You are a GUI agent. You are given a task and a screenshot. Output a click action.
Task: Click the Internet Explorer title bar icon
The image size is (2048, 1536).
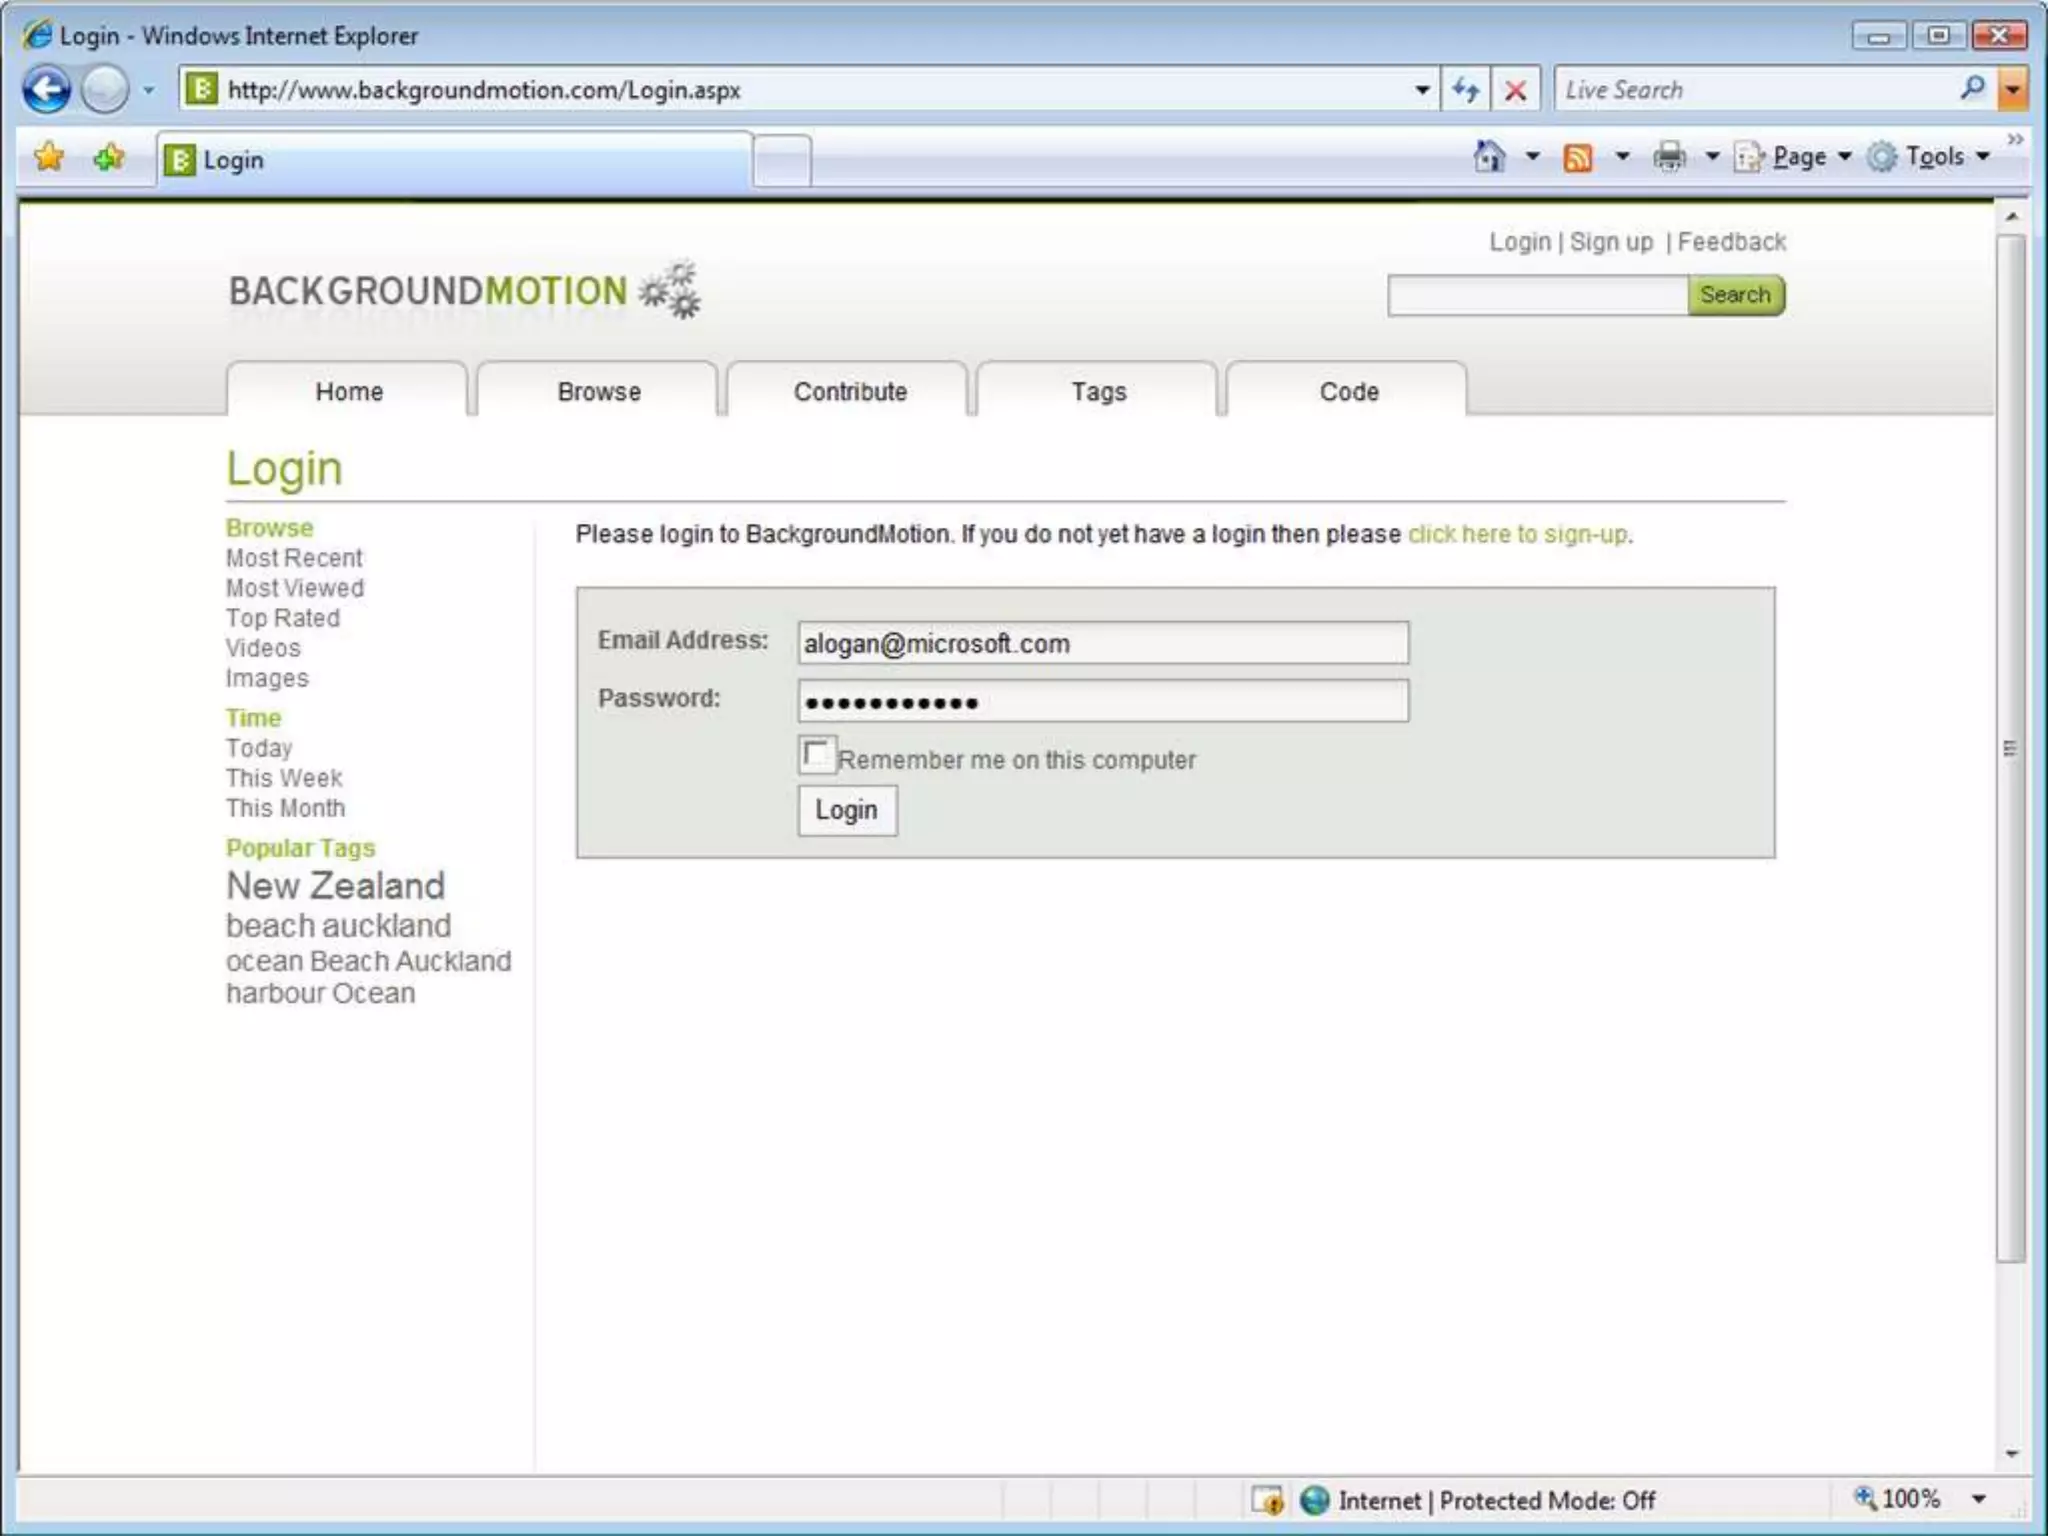(x=38, y=35)
